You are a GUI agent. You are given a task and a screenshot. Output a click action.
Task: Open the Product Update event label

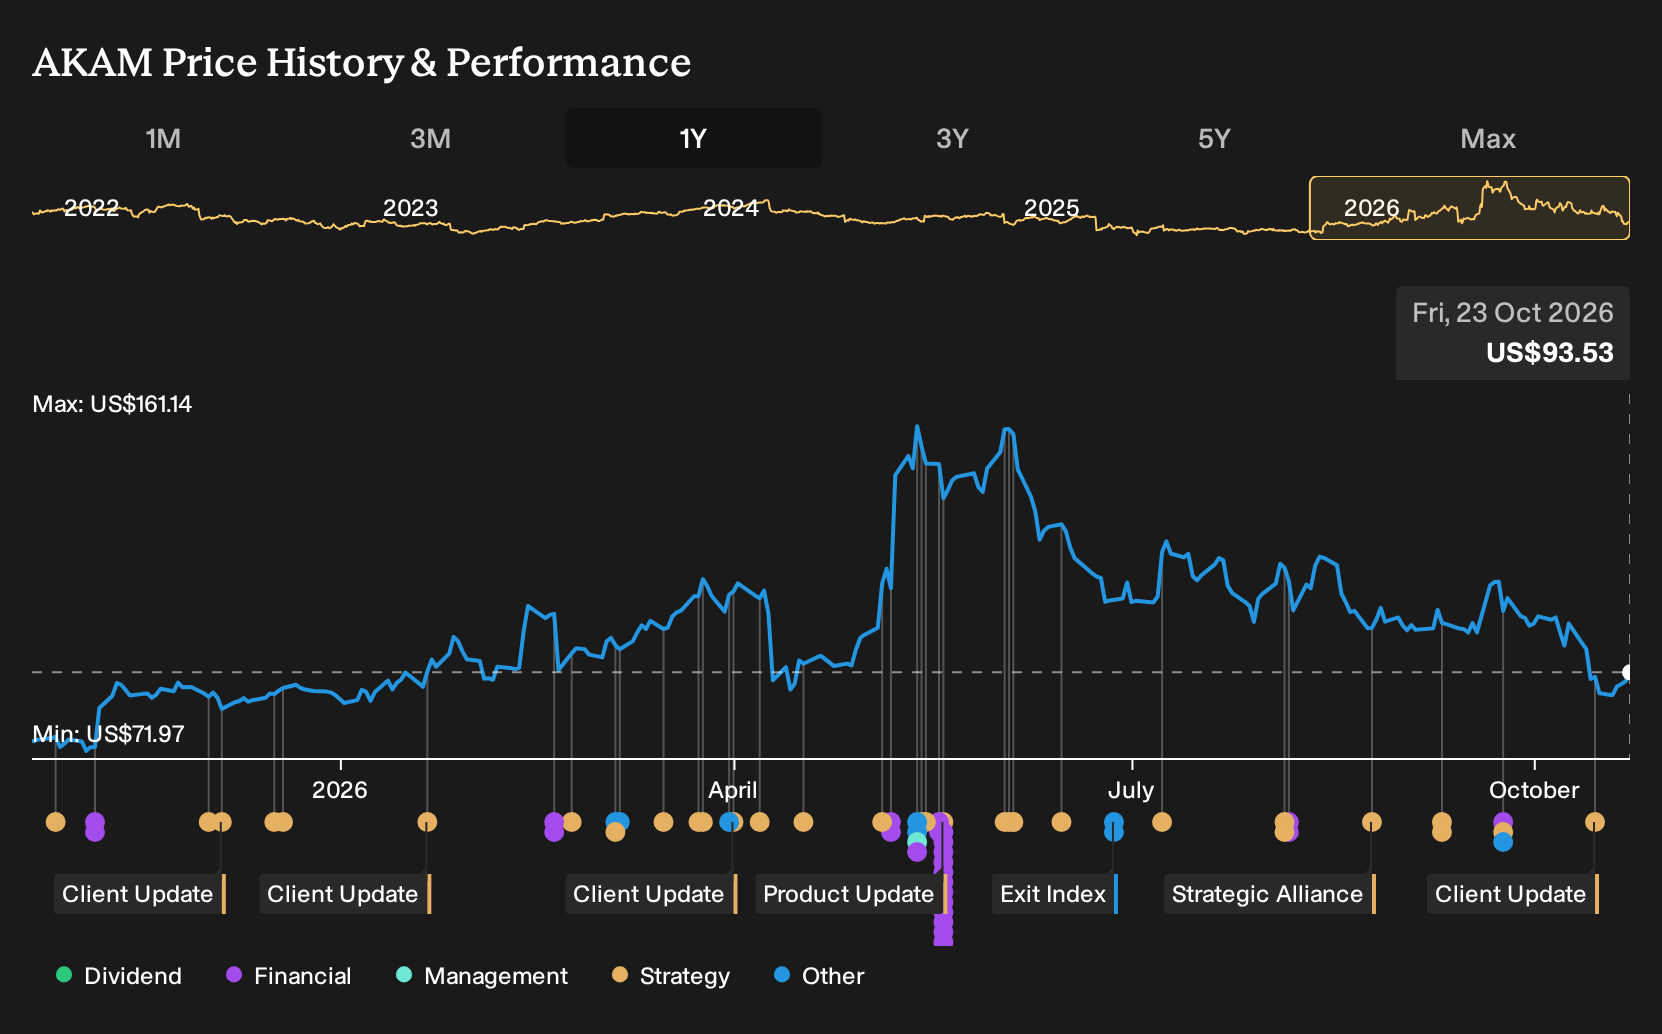pyautogui.click(x=851, y=894)
